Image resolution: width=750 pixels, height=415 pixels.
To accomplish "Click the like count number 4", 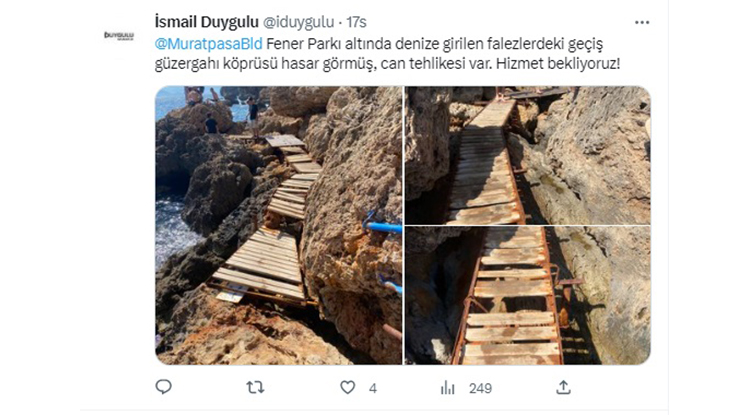I will click(373, 388).
